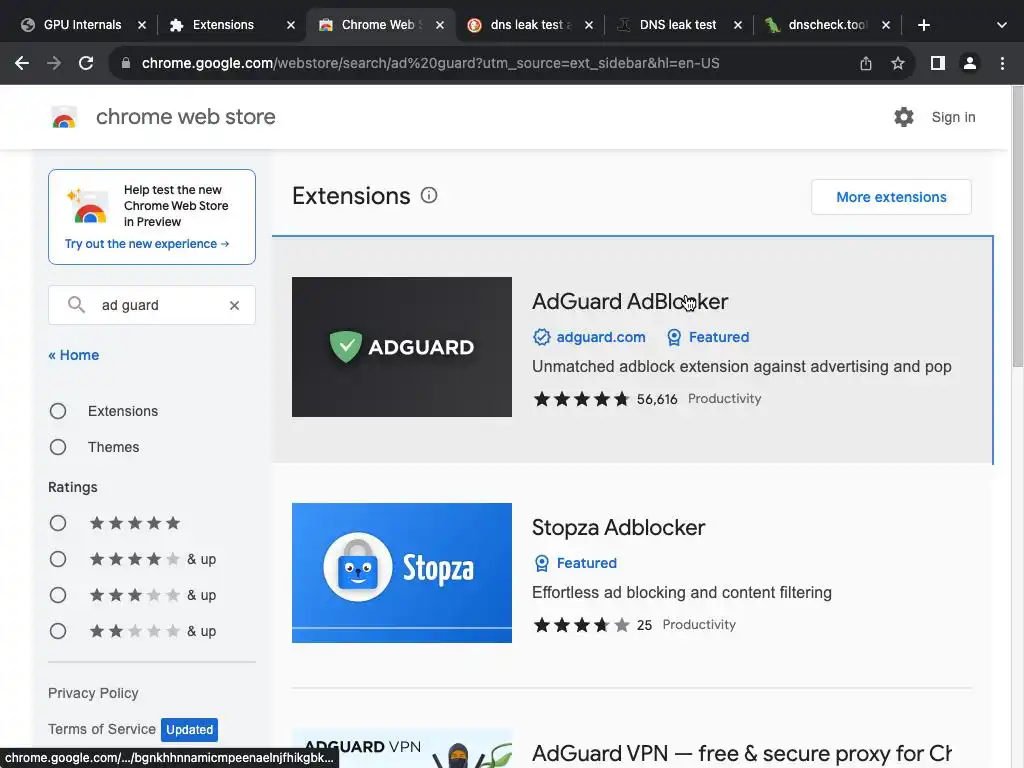Close the Chrome Web Store tab
Viewport: 1024px width, 768px height.
(x=440, y=25)
